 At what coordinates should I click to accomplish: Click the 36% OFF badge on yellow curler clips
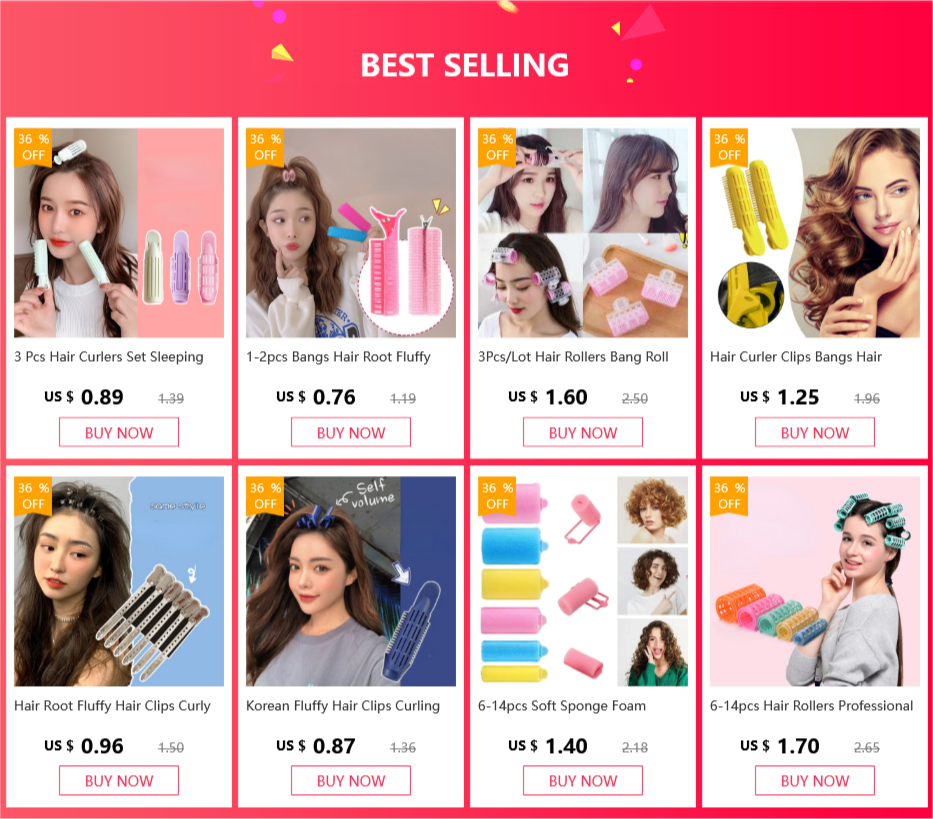tap(730, 147)
